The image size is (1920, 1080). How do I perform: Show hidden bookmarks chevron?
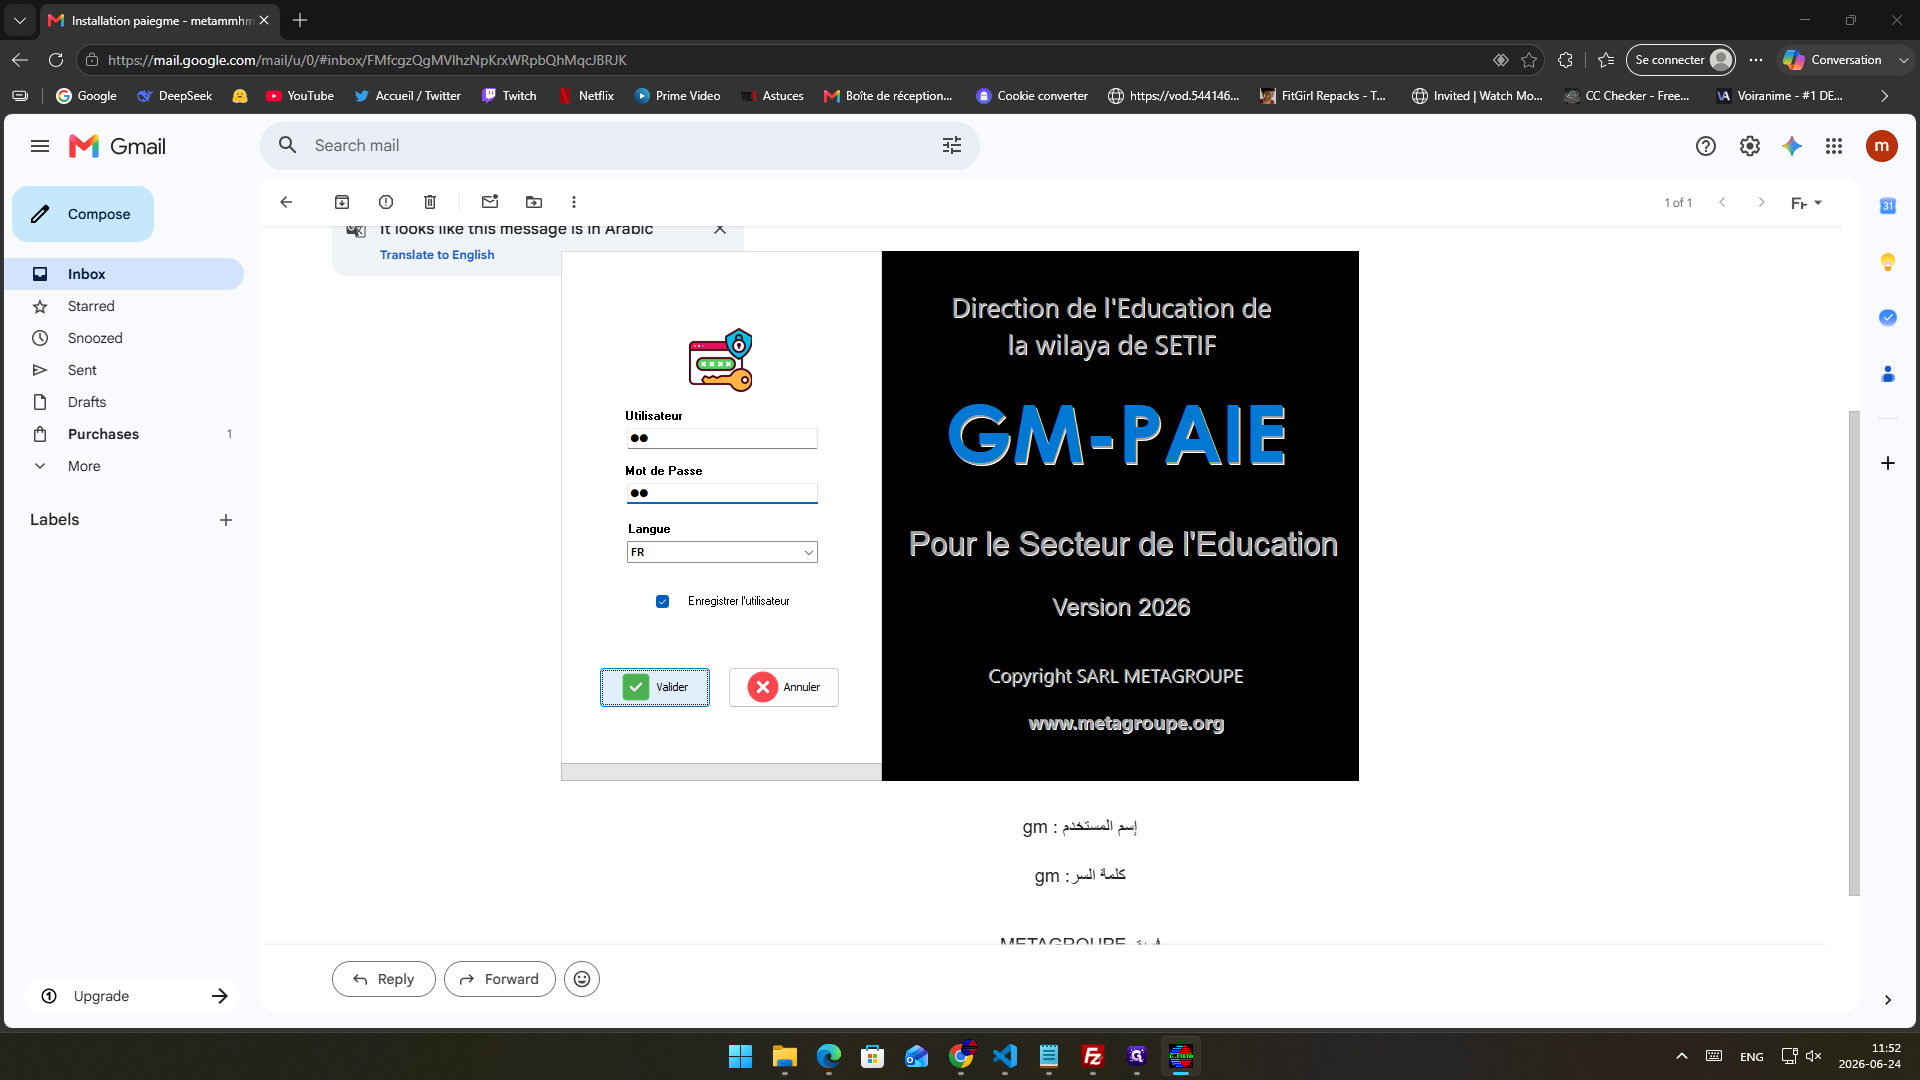coord(1885,96)
